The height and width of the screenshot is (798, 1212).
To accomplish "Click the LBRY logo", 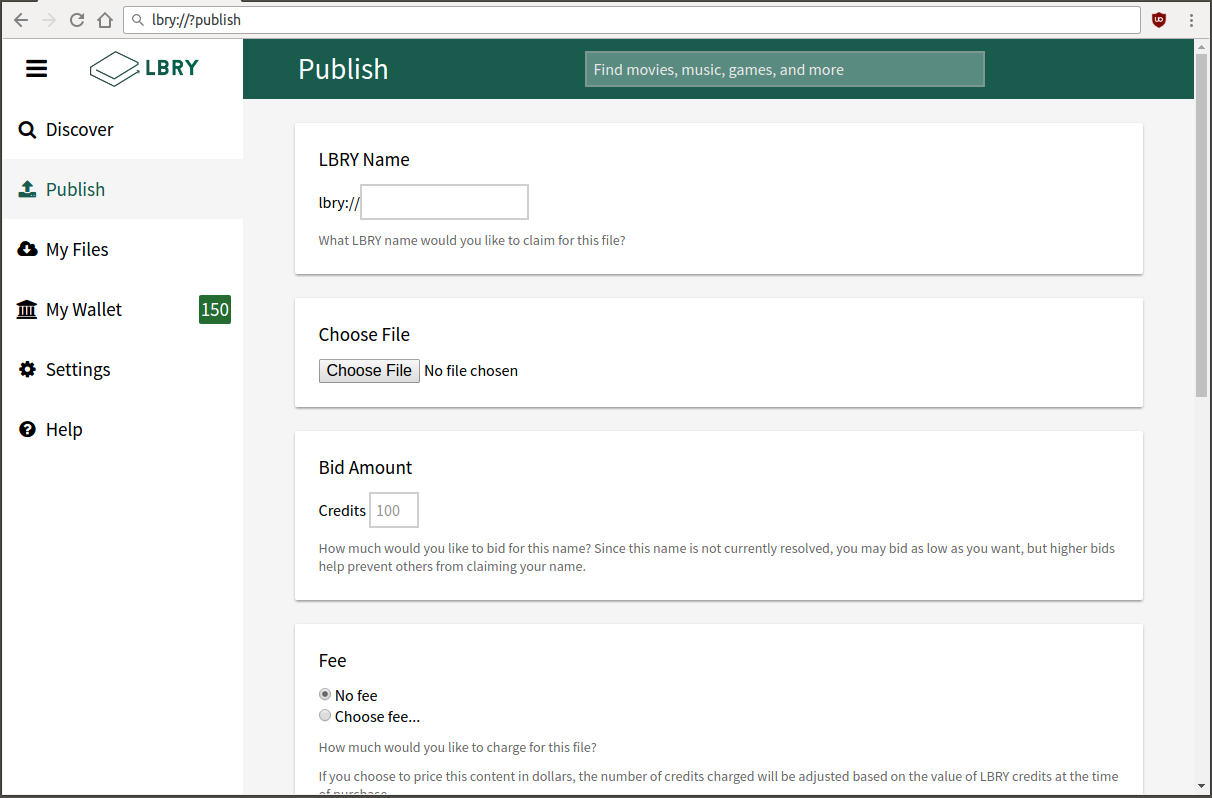I will click(x=144, y=68).
